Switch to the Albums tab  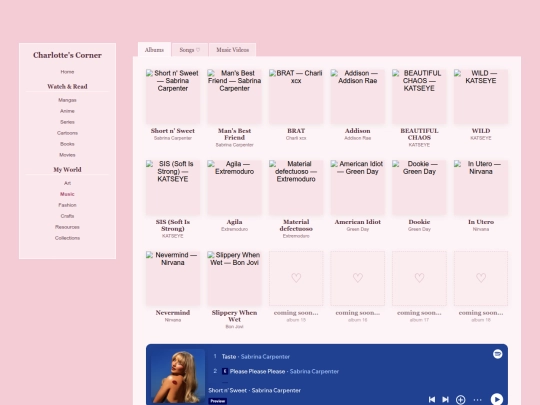154,50
